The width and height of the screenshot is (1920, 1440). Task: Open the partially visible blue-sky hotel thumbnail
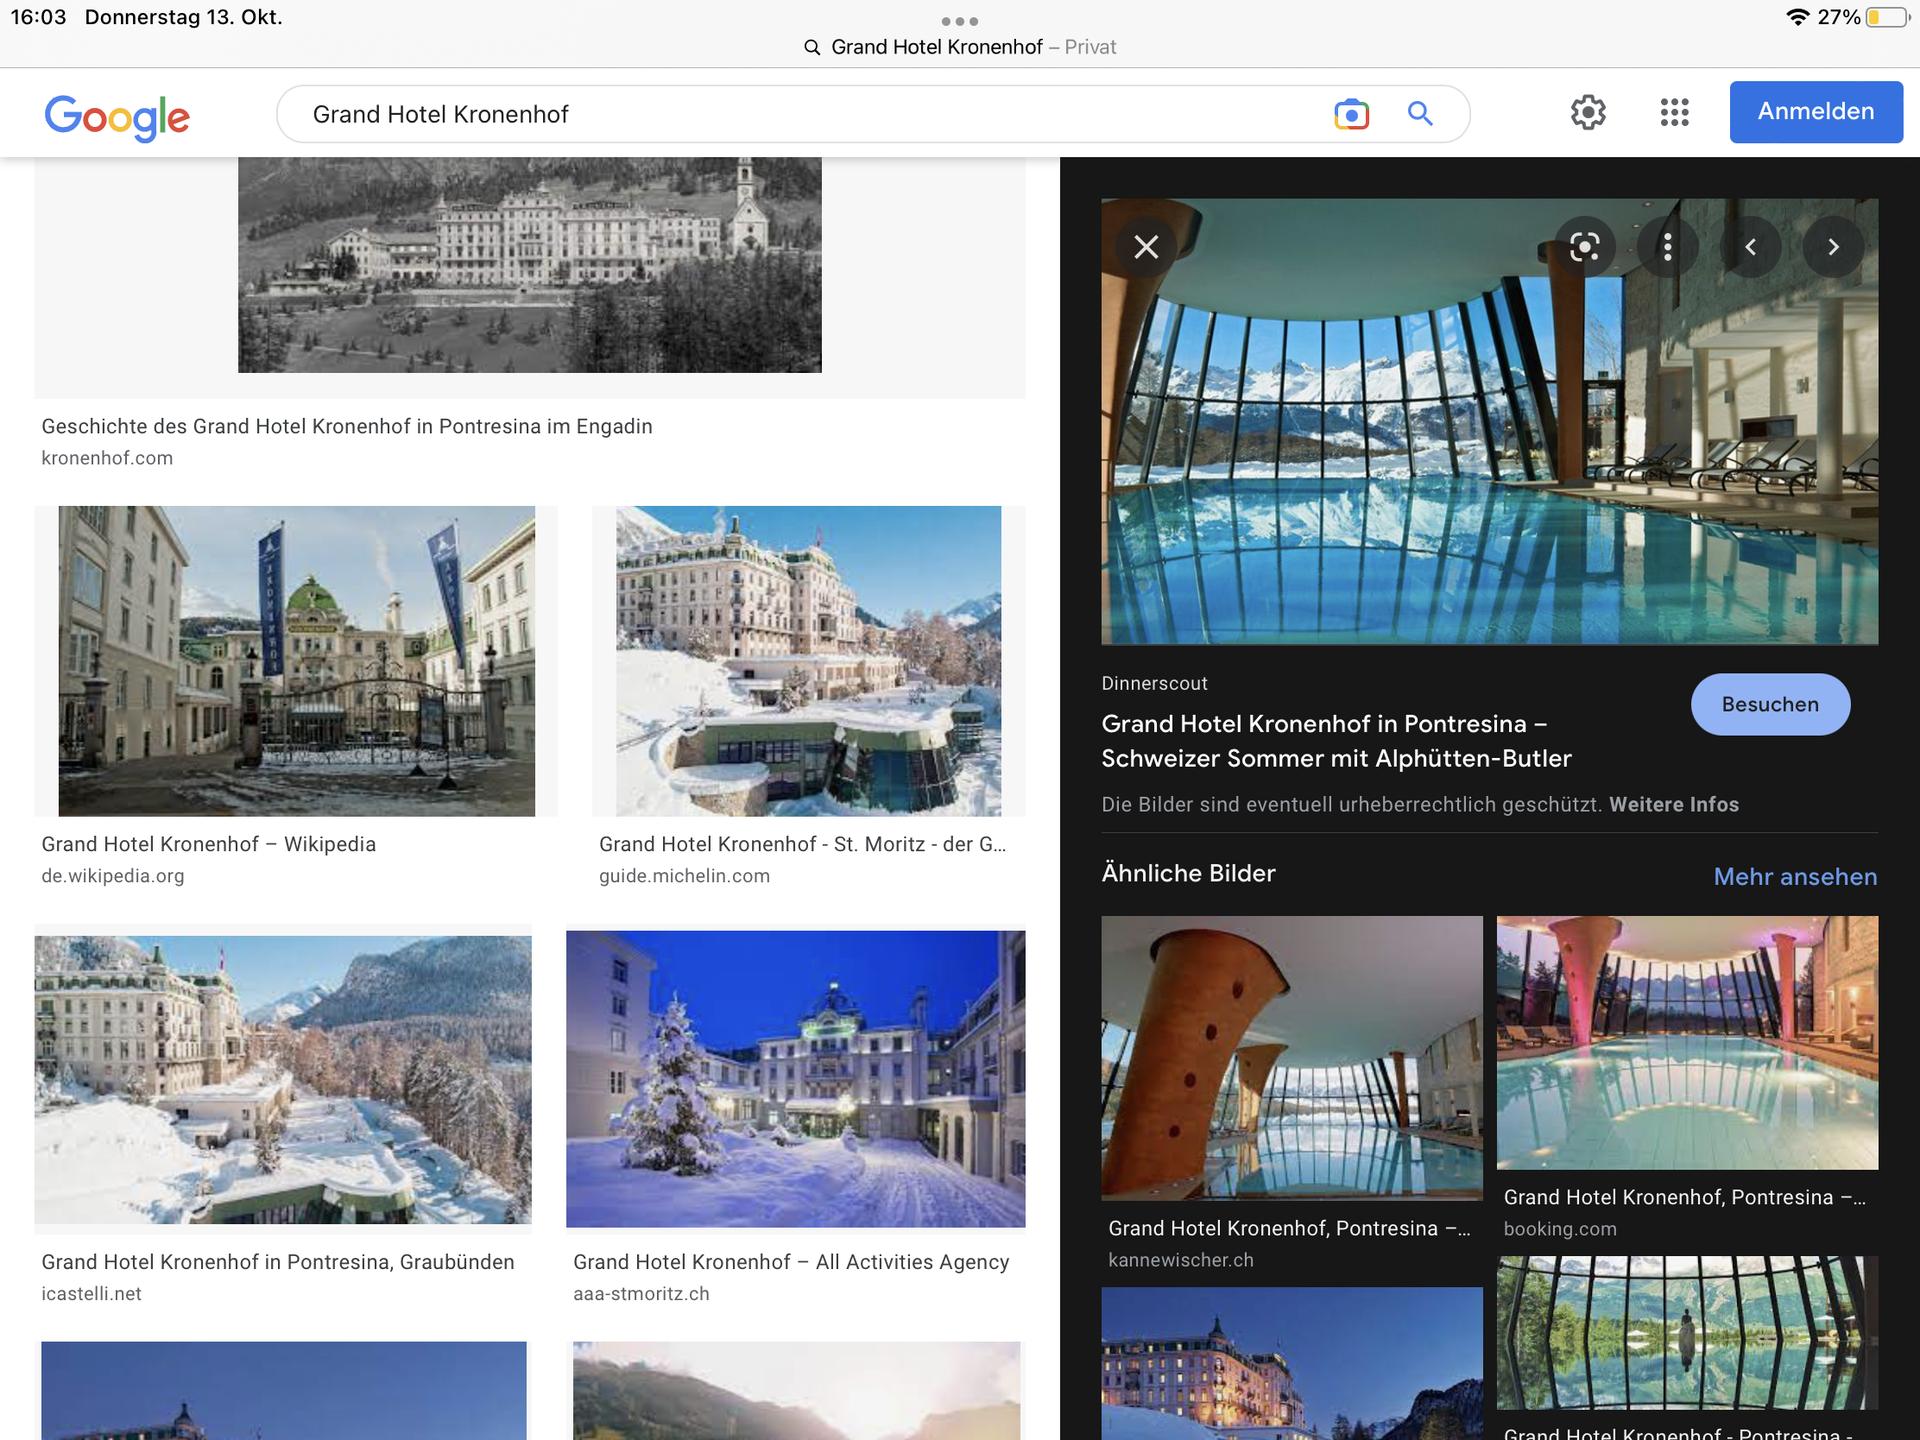click(x=283, y=1391)
